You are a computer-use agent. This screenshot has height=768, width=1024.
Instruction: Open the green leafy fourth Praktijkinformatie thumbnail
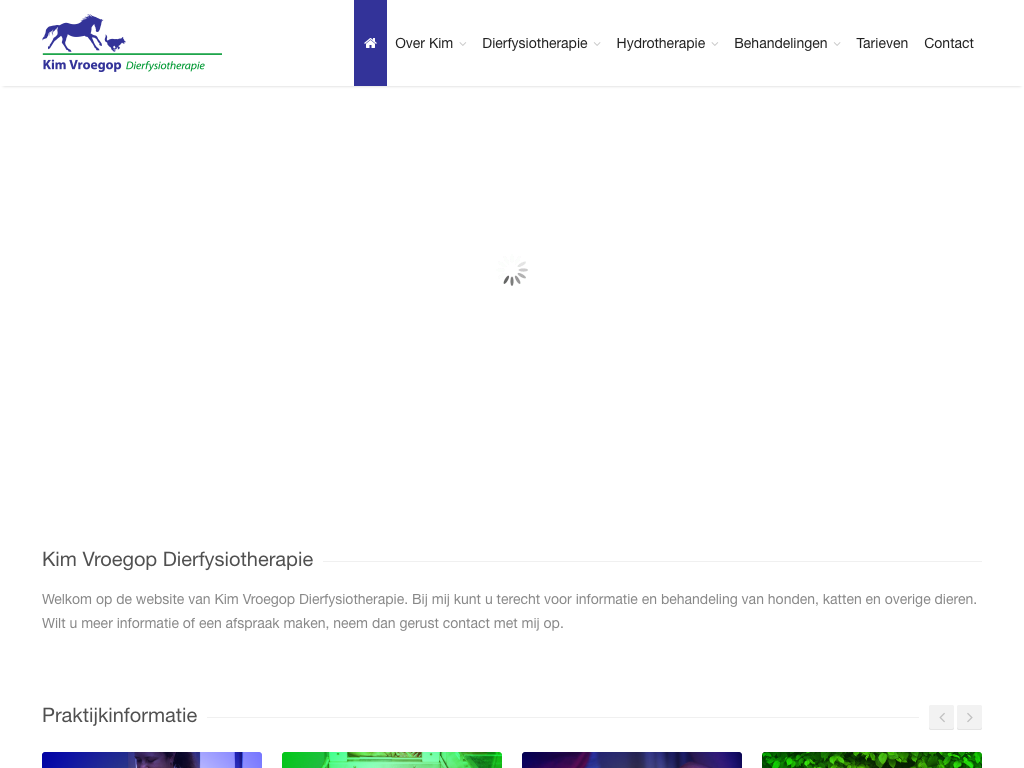(x=872, y=760)
